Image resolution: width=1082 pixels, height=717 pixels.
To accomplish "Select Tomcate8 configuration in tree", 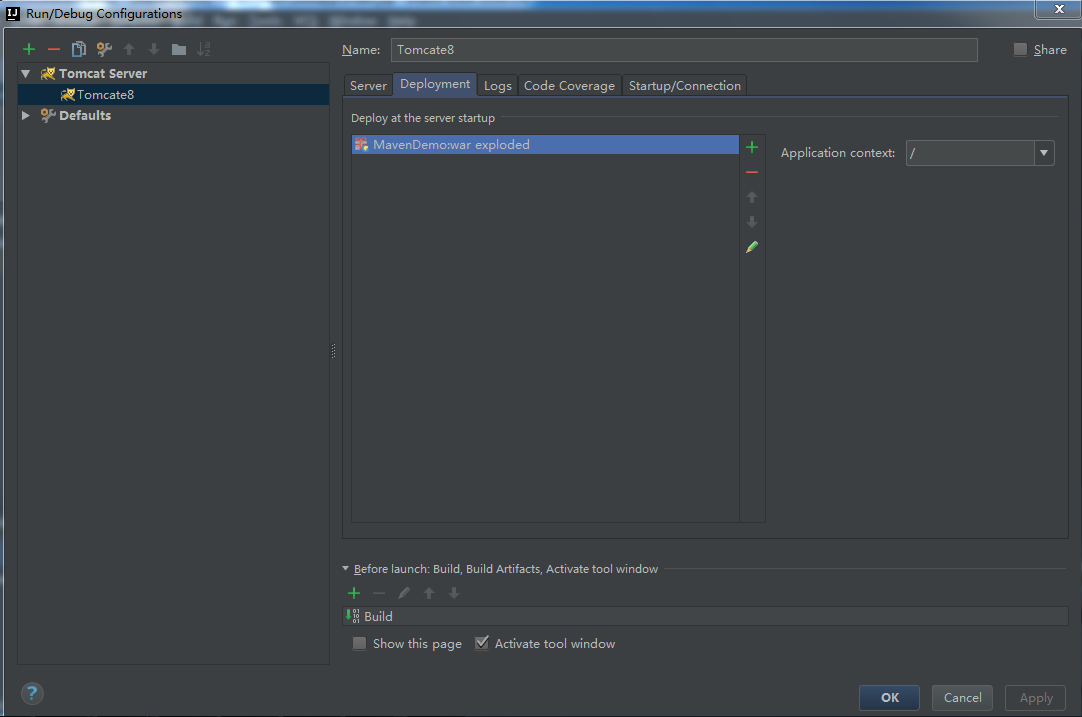I will point(174,95).
